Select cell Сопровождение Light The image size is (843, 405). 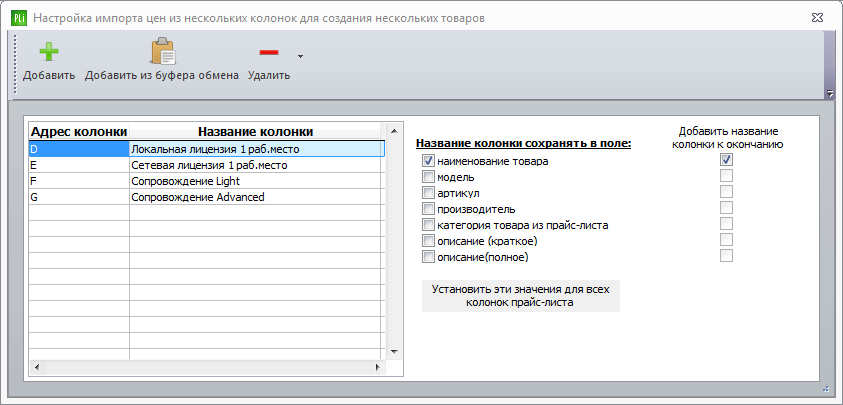click(x=257, y=181)
